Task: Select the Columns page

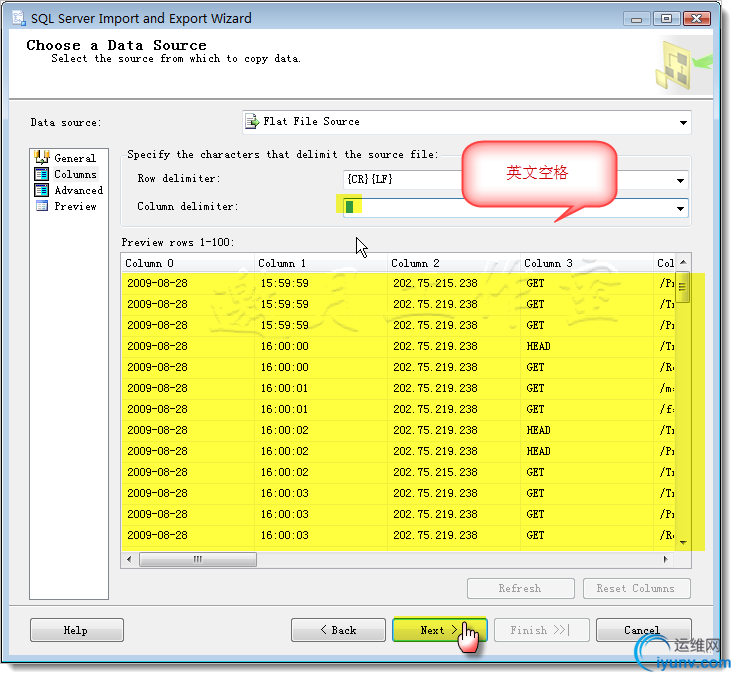Action: pos(75,174)
